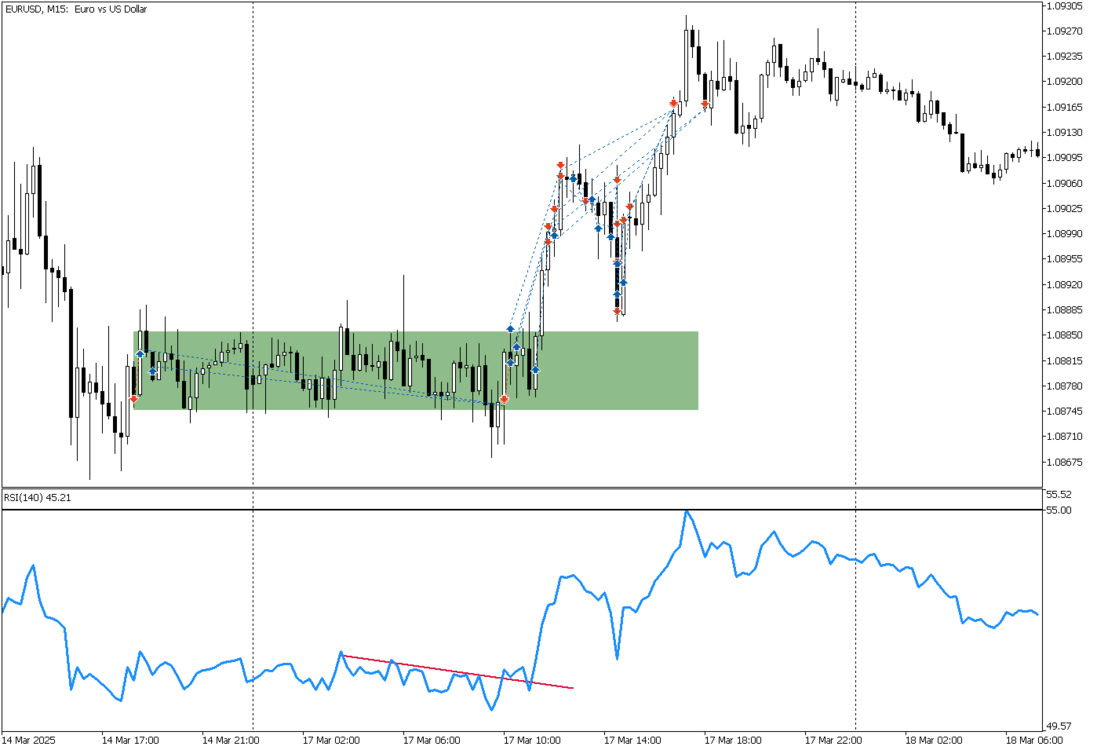
Task: Click the 1.08850 price level label
Action: click(x=1064, y=335)
